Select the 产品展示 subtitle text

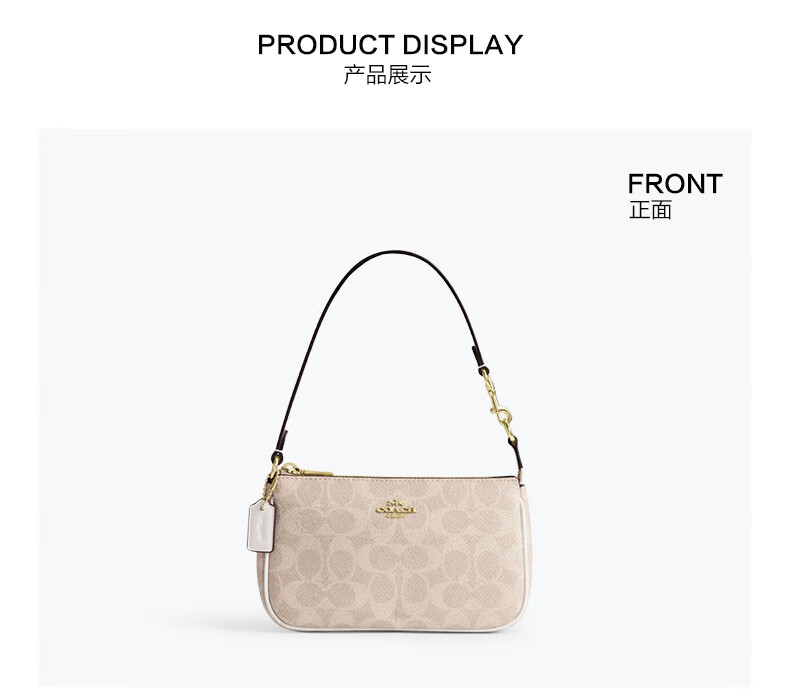(387, 75)
